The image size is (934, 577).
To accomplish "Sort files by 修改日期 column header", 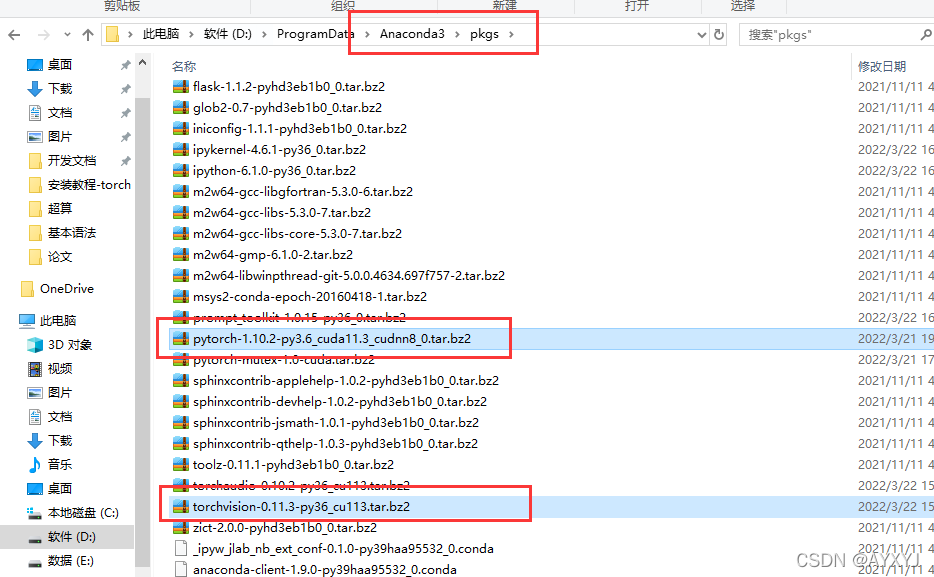I will [882, 66].
